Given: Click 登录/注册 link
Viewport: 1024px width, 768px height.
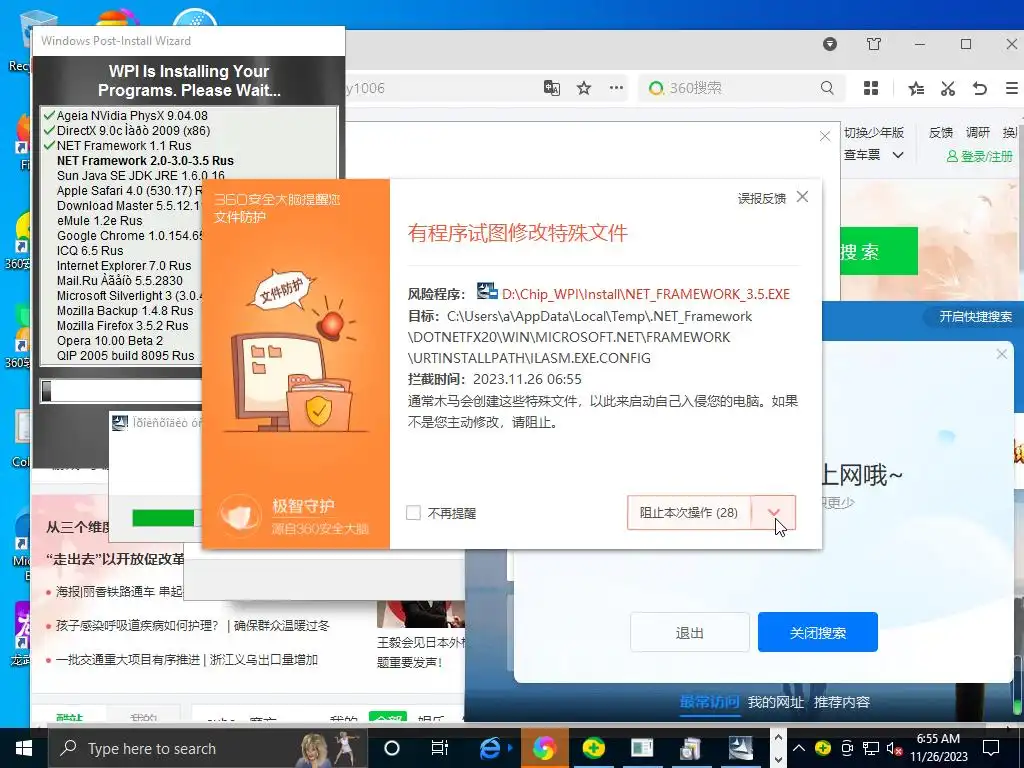Looking at the screenshot, I should coord(980,157).
